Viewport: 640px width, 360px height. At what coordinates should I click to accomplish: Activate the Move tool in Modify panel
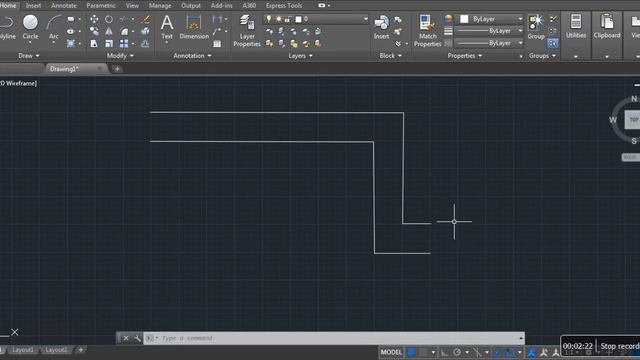coord(94,19)
